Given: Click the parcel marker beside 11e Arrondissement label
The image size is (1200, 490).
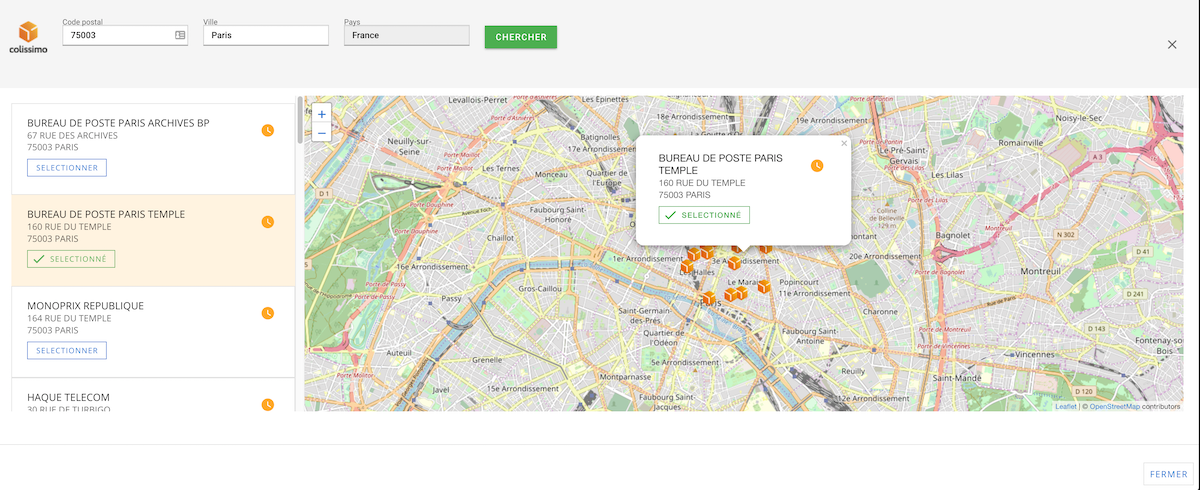Looking at the screenshot, I should pos(764,287).
